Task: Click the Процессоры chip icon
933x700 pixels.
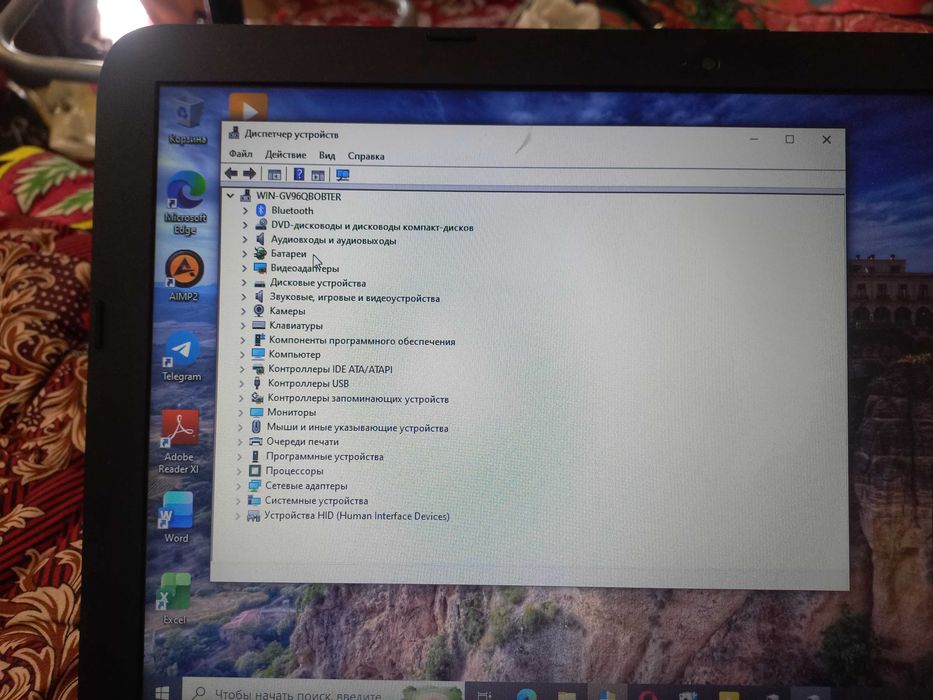Action: [x=255, y=470]
